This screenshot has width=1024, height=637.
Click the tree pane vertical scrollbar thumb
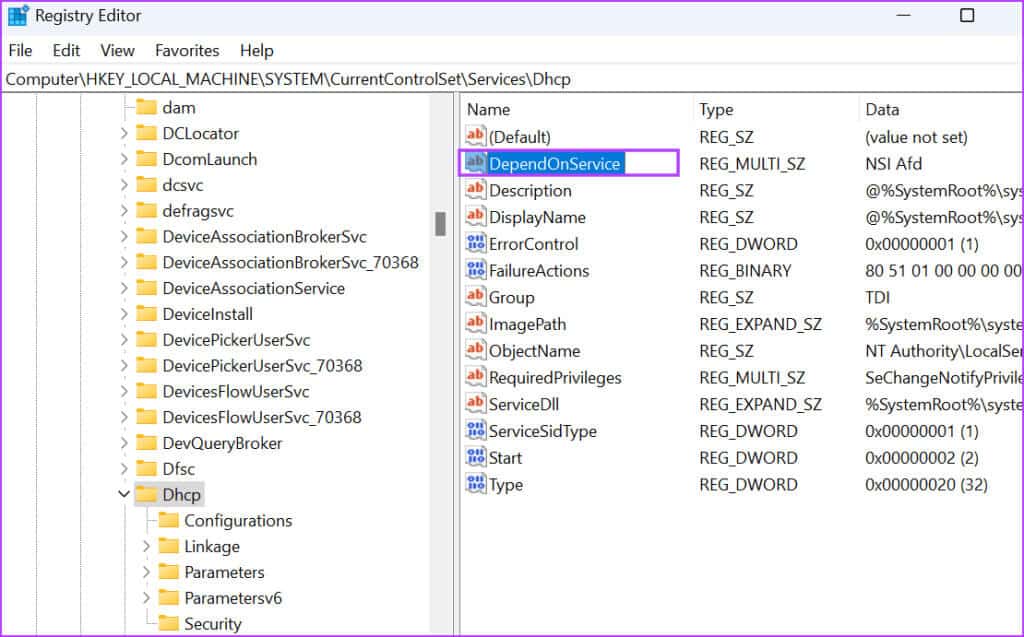tap(441, 223)
